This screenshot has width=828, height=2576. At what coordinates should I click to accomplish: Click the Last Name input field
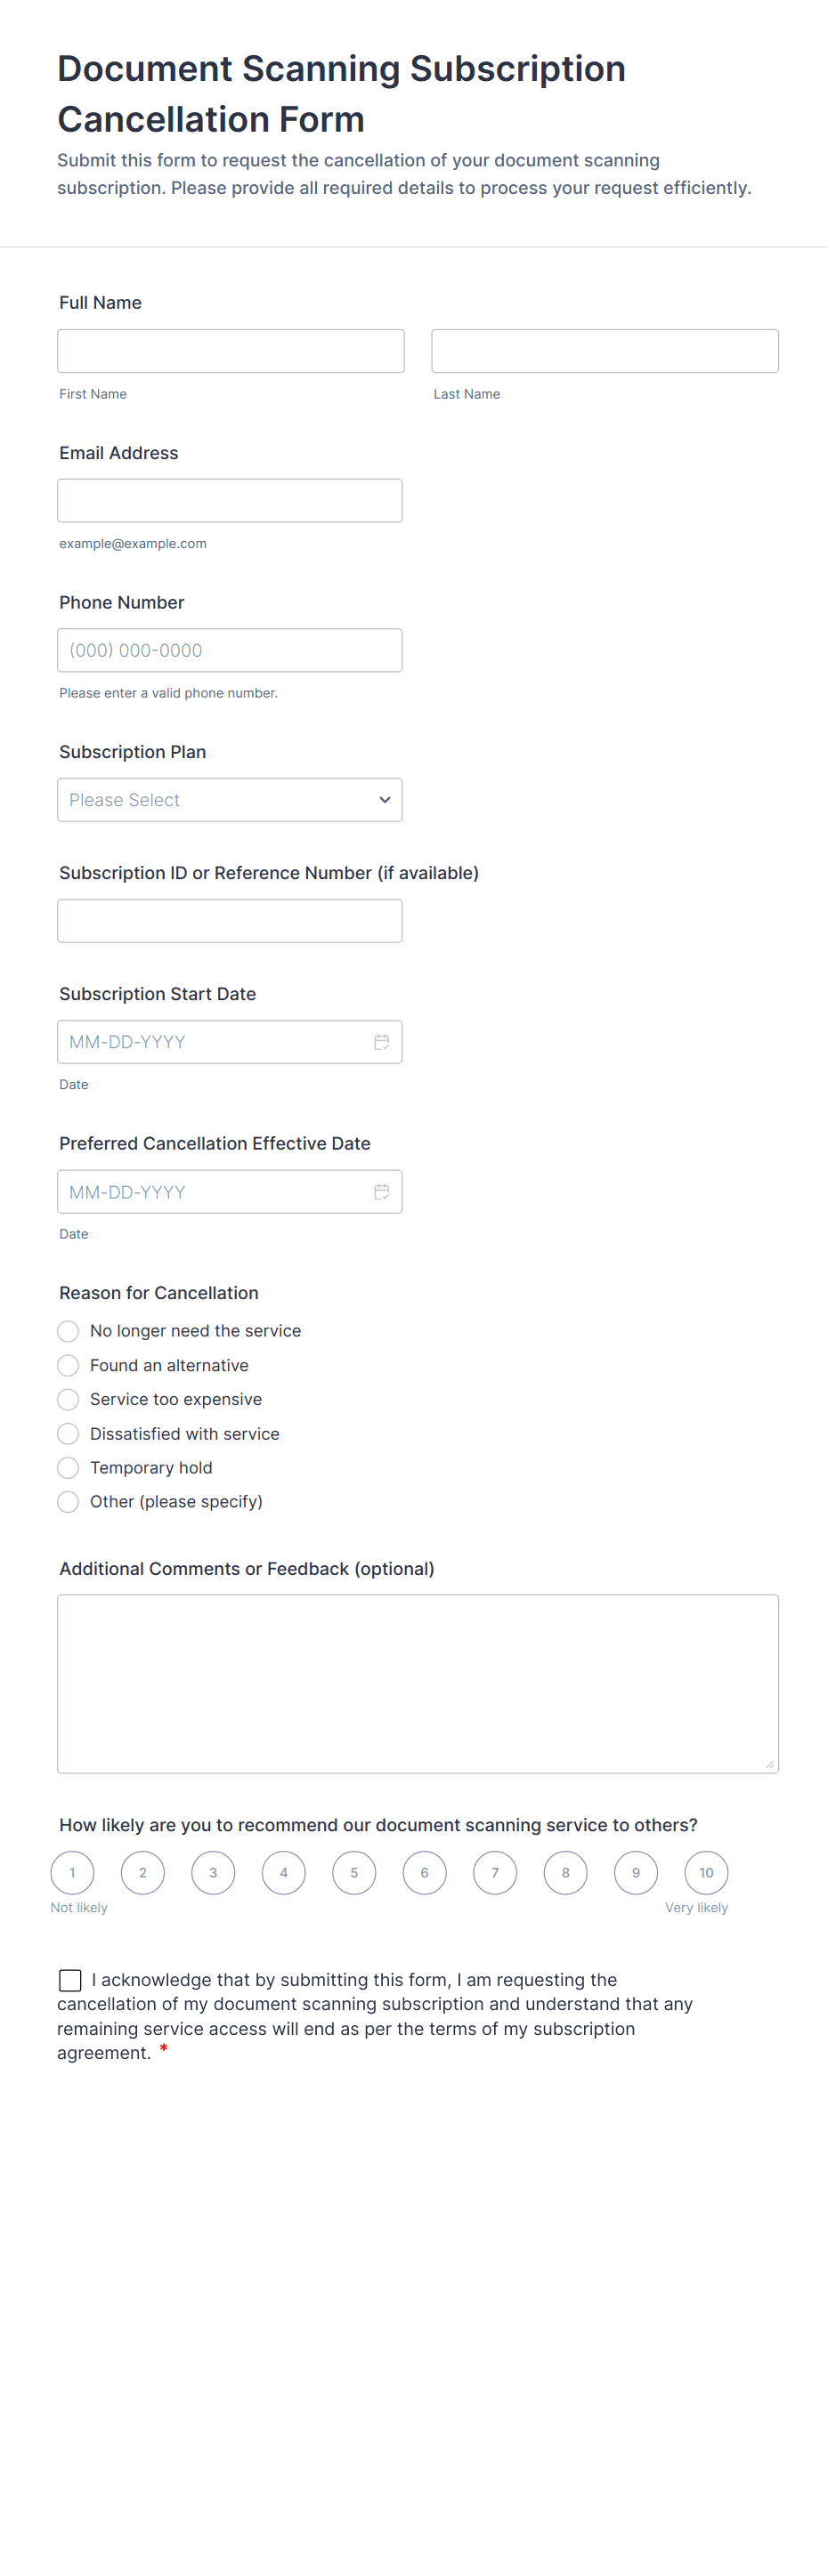605,351
